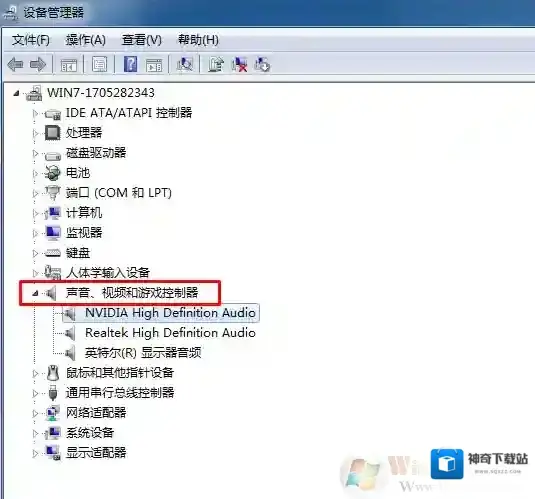Expand the 显示适配器 node

35,453
